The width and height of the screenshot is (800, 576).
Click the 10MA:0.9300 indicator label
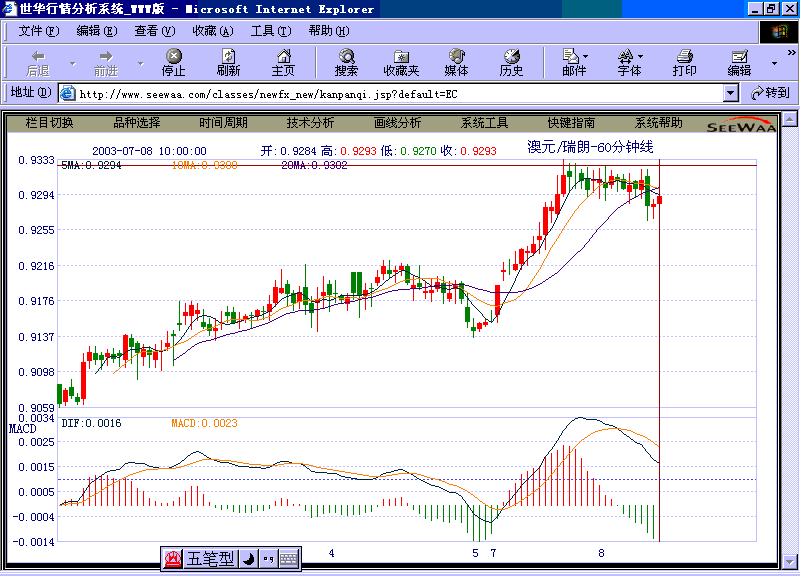pyautogui.click(x=205, y=165)
